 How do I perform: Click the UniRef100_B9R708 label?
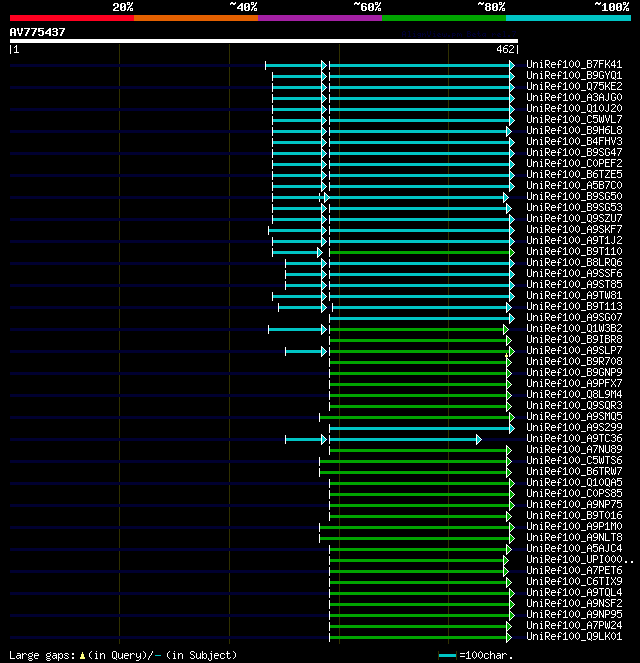(x=574, y=361)
